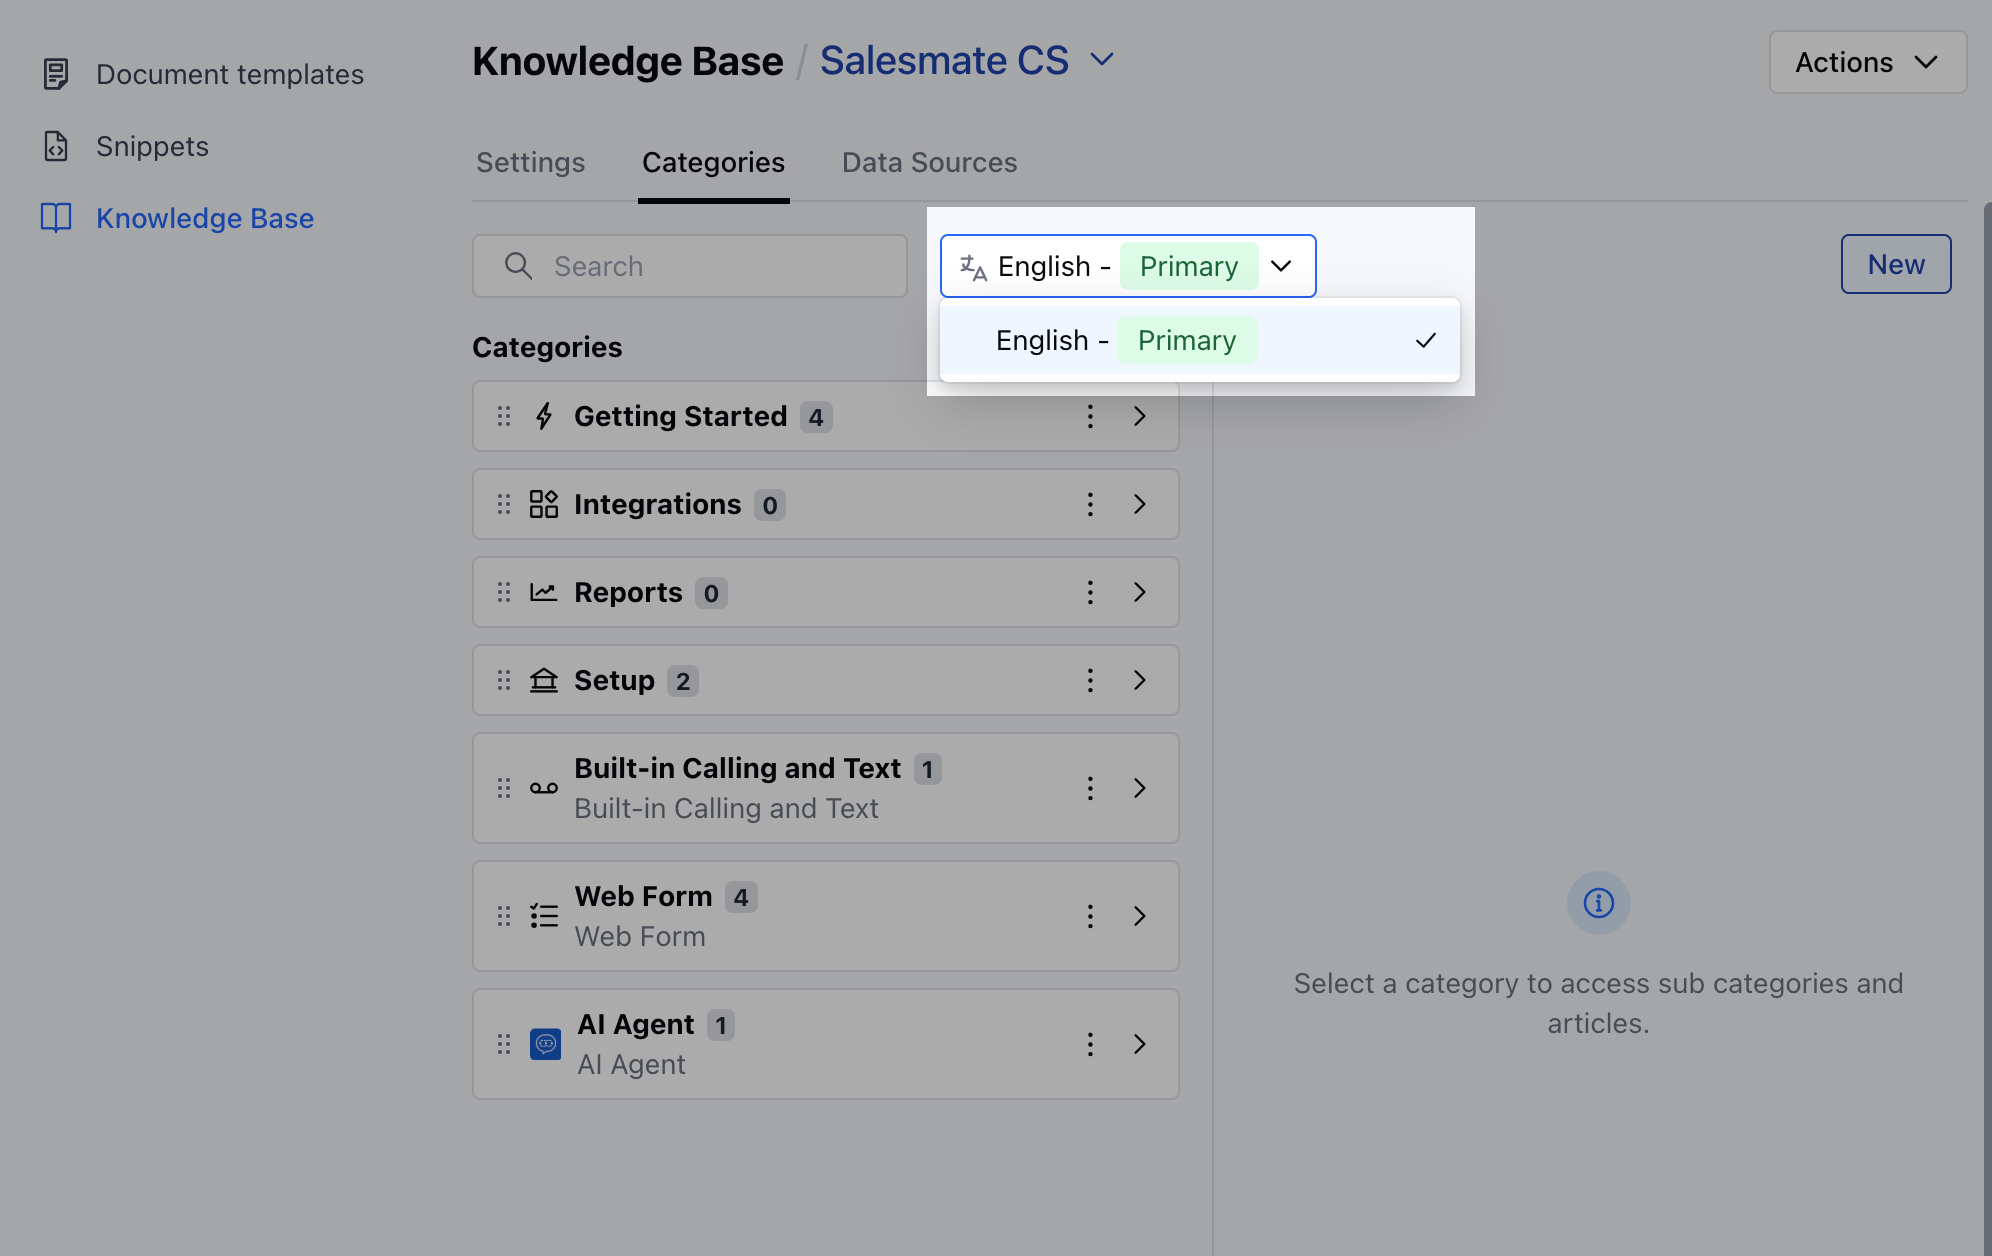Image resolution: width=1992 pixels, height=1256 pixels.
Task: Switch to the Settings tab
Action: [530, 162]
